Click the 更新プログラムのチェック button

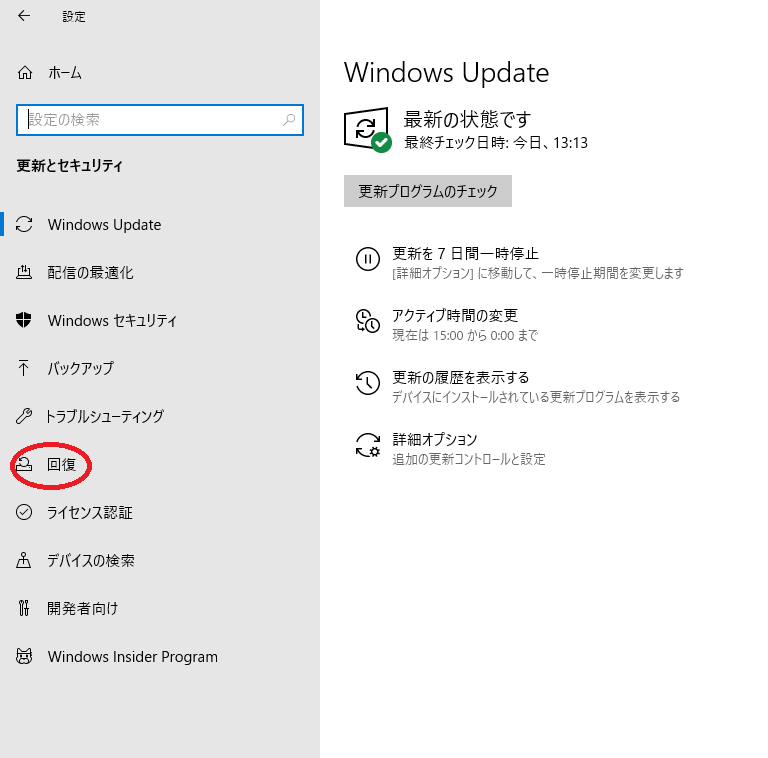click(428, 191)
